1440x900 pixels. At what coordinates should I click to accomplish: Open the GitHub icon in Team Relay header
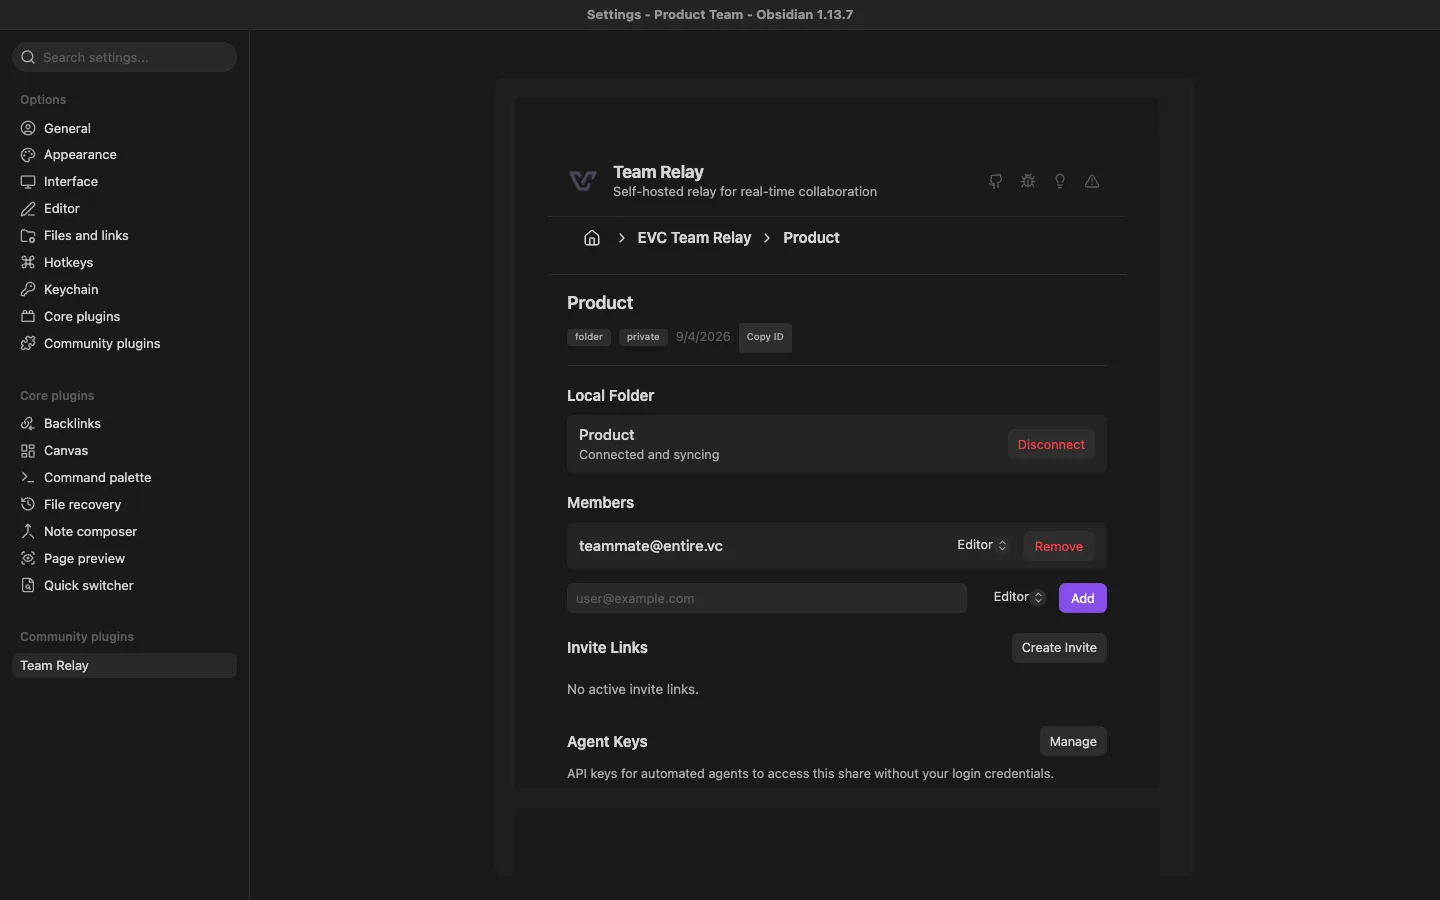(x=995, y=181)
